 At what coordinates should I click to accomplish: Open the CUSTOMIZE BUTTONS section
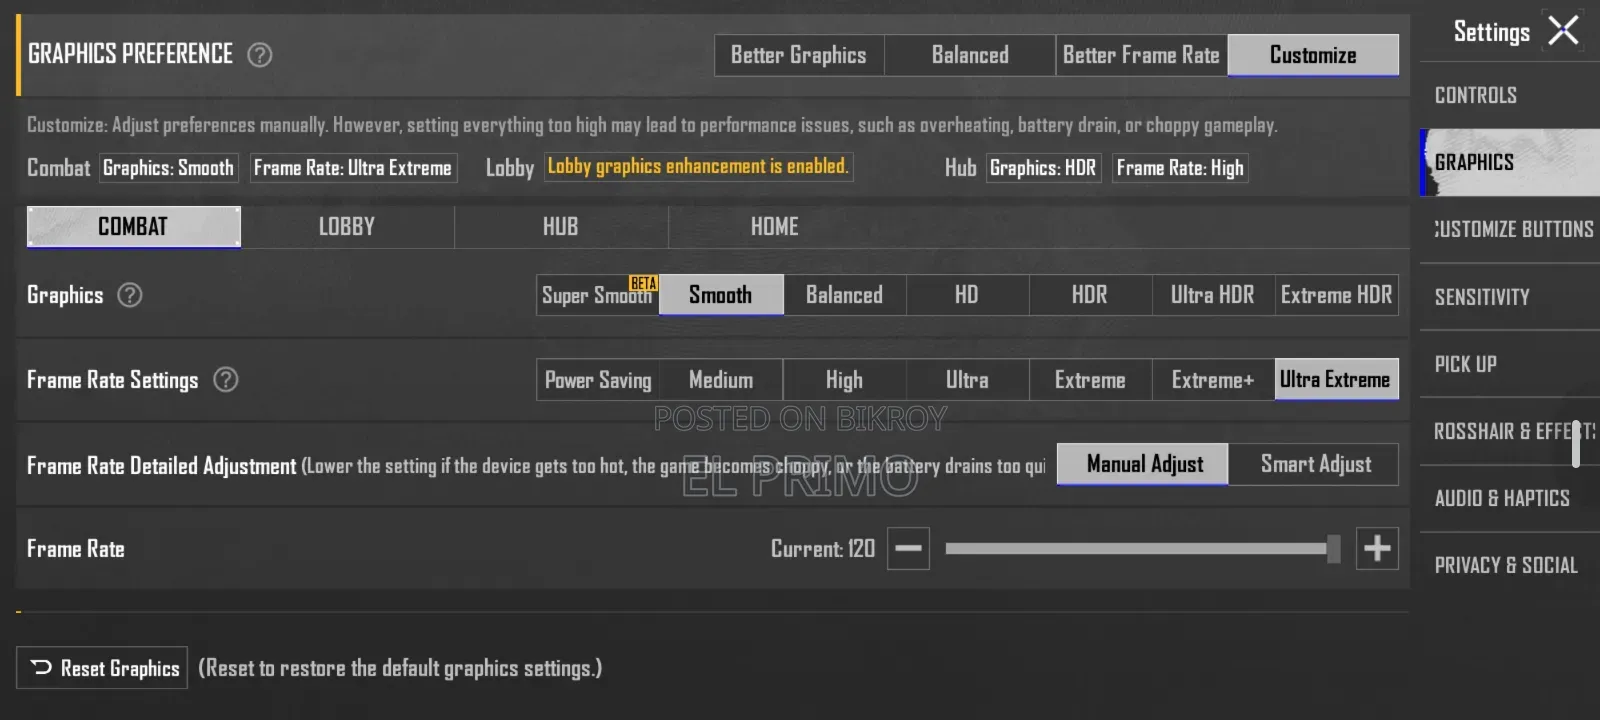(1510, 229)
